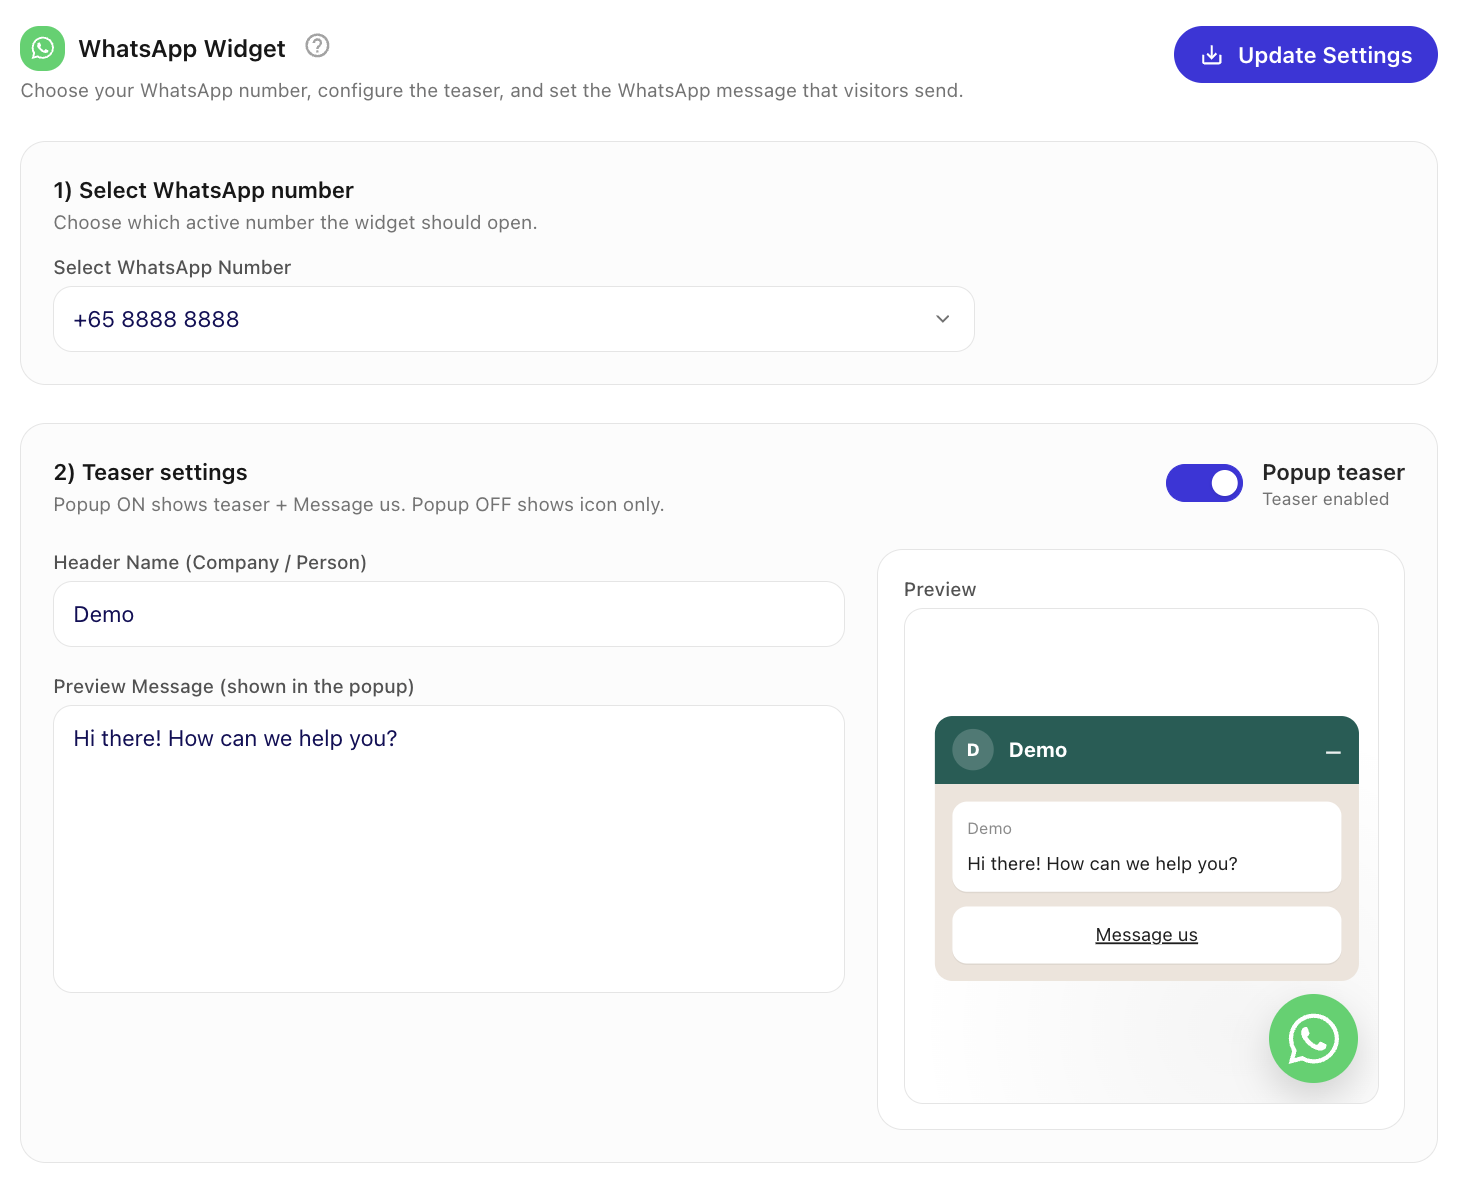1460x1192 pixels.
Task: Open the help tooltip question mark icon
Action: click(x=316, y=46)
